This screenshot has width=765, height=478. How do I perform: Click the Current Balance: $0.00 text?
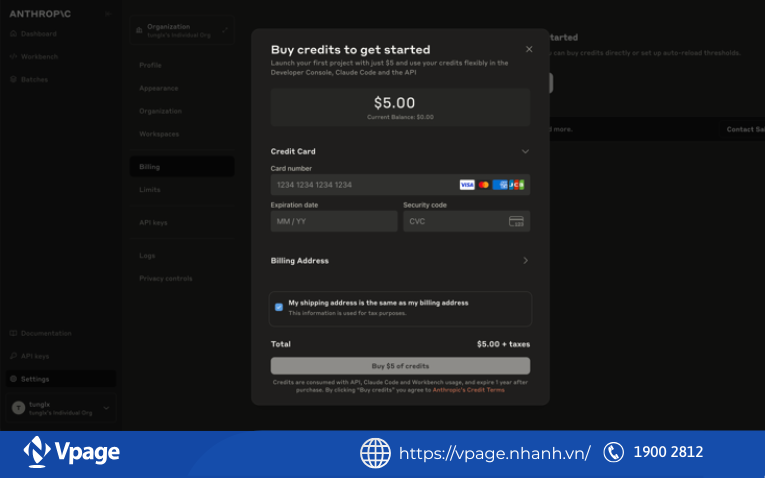[x=400, y=117]
